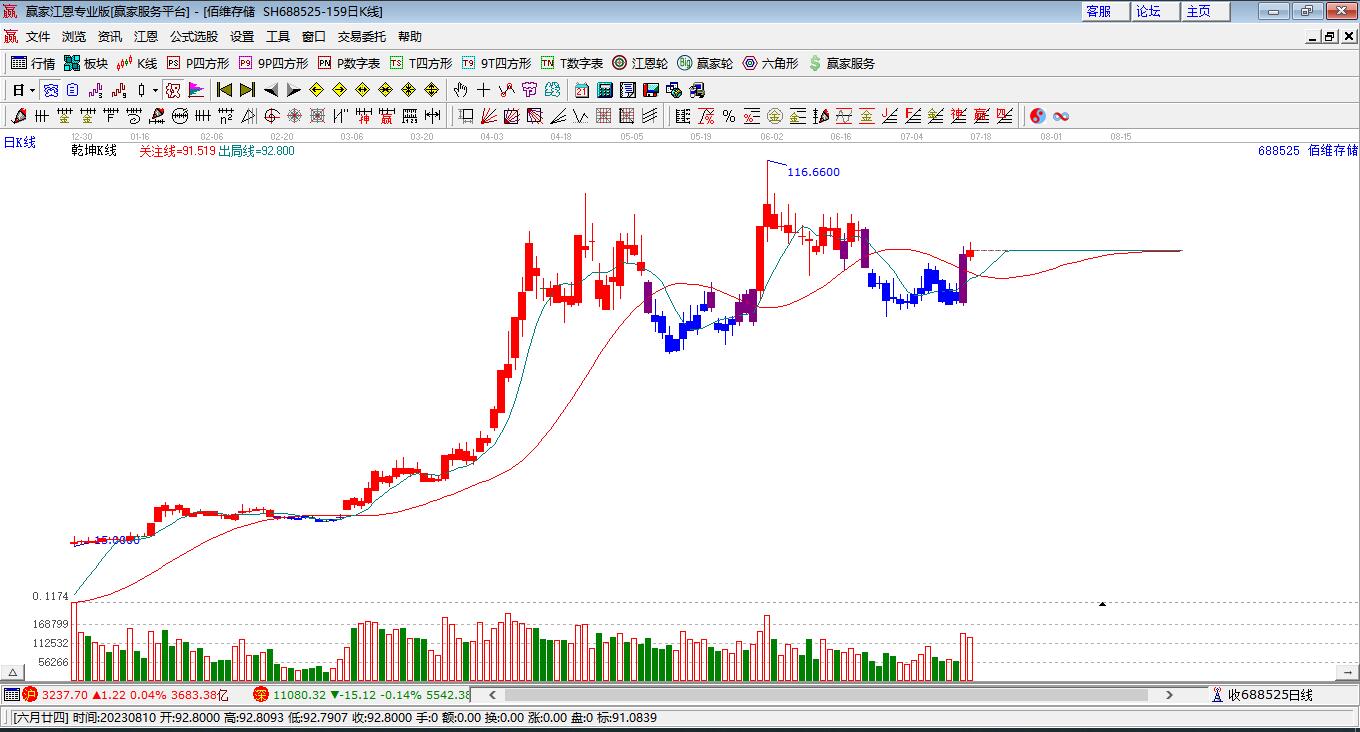Open 赢家服务 from the toolbar
1360x732 pixels.
point(841,63)
